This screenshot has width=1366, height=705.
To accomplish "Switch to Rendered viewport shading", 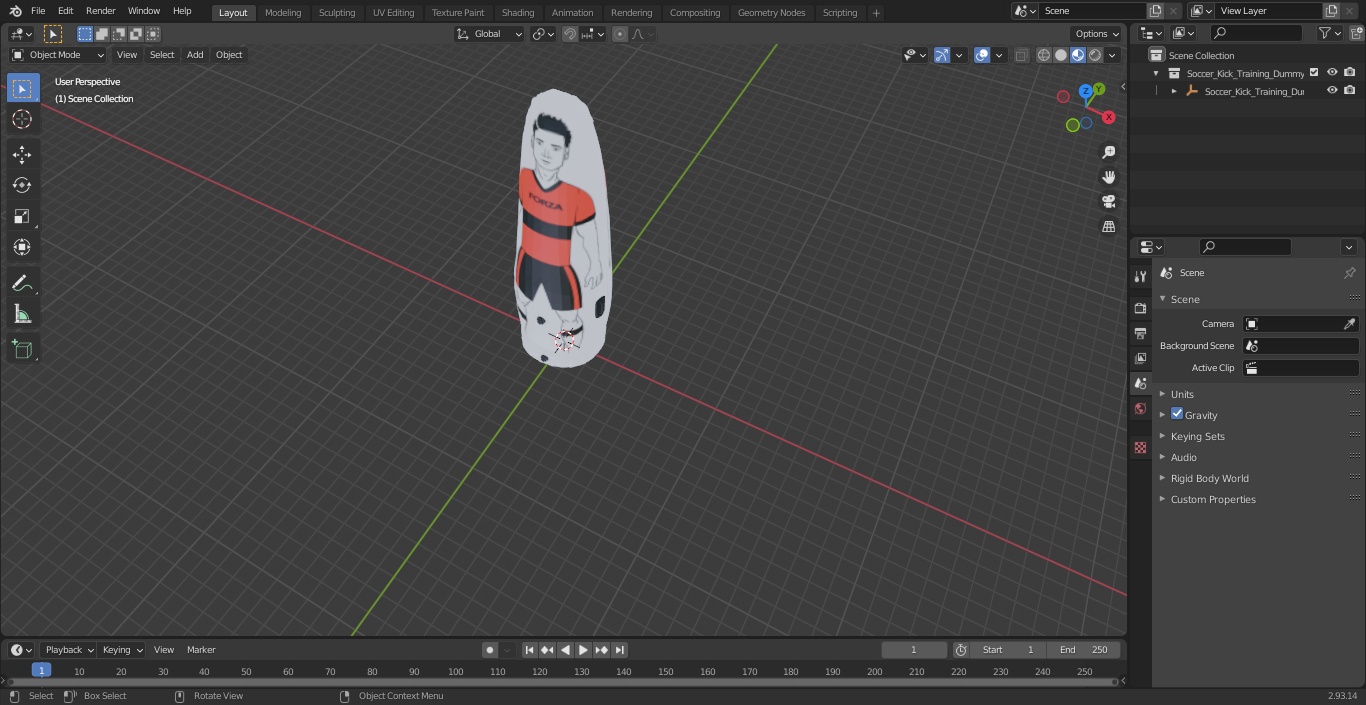I will click(x=1095, y=55).
